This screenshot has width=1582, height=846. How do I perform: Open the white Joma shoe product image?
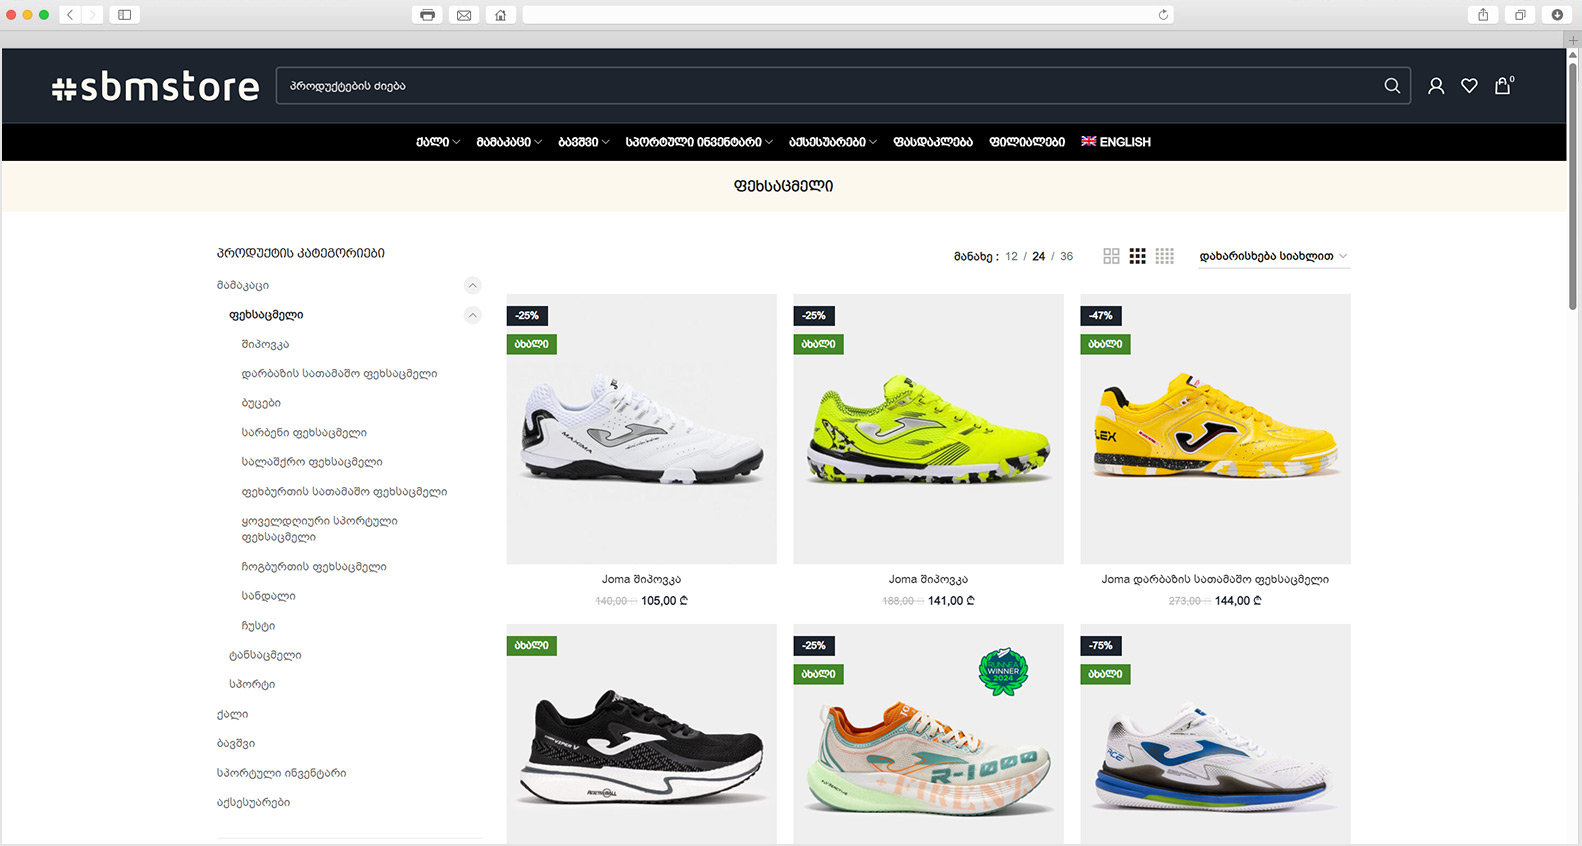tap(641, 429)
